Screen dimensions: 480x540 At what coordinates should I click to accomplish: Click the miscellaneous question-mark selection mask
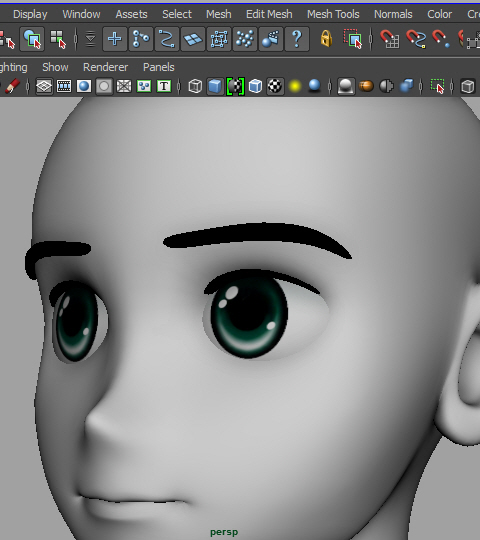tap(297, 39)
